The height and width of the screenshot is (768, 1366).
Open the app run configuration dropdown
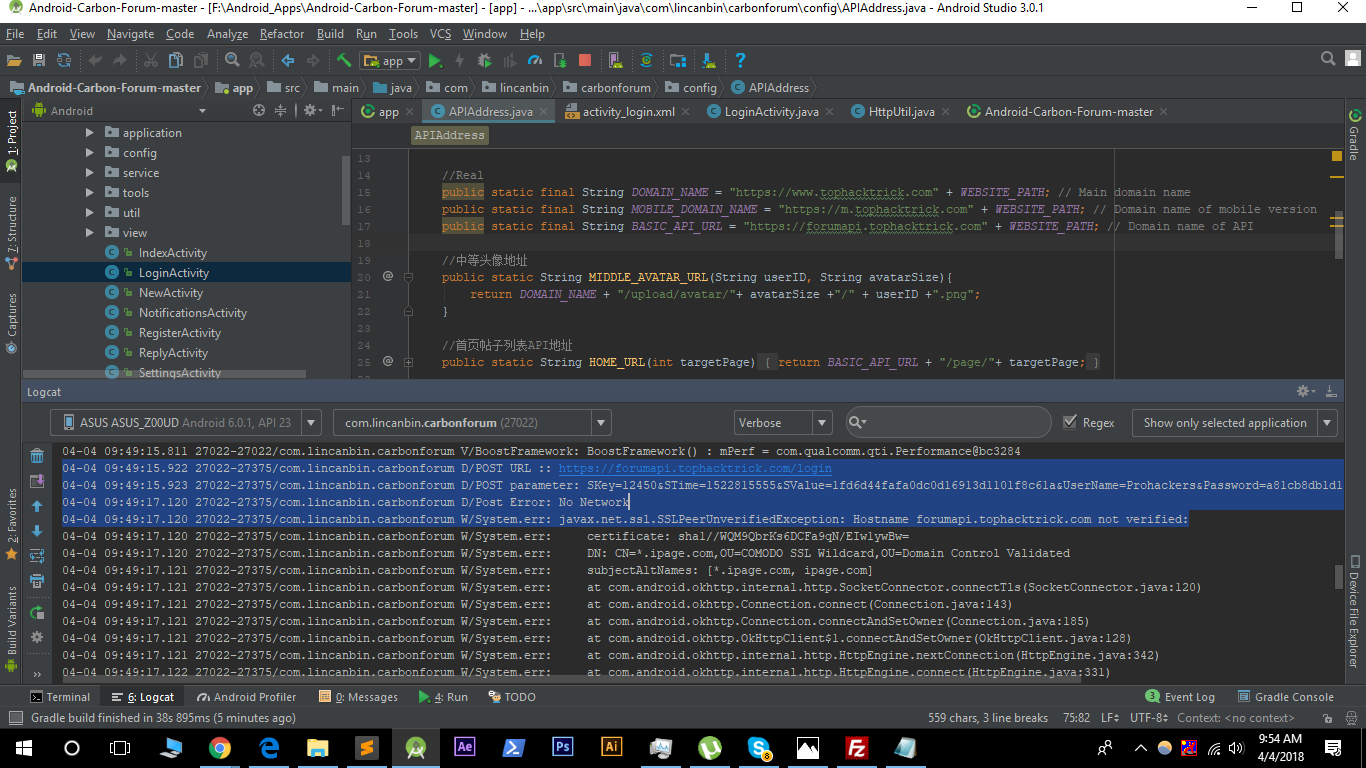click(x=390, y=61)
